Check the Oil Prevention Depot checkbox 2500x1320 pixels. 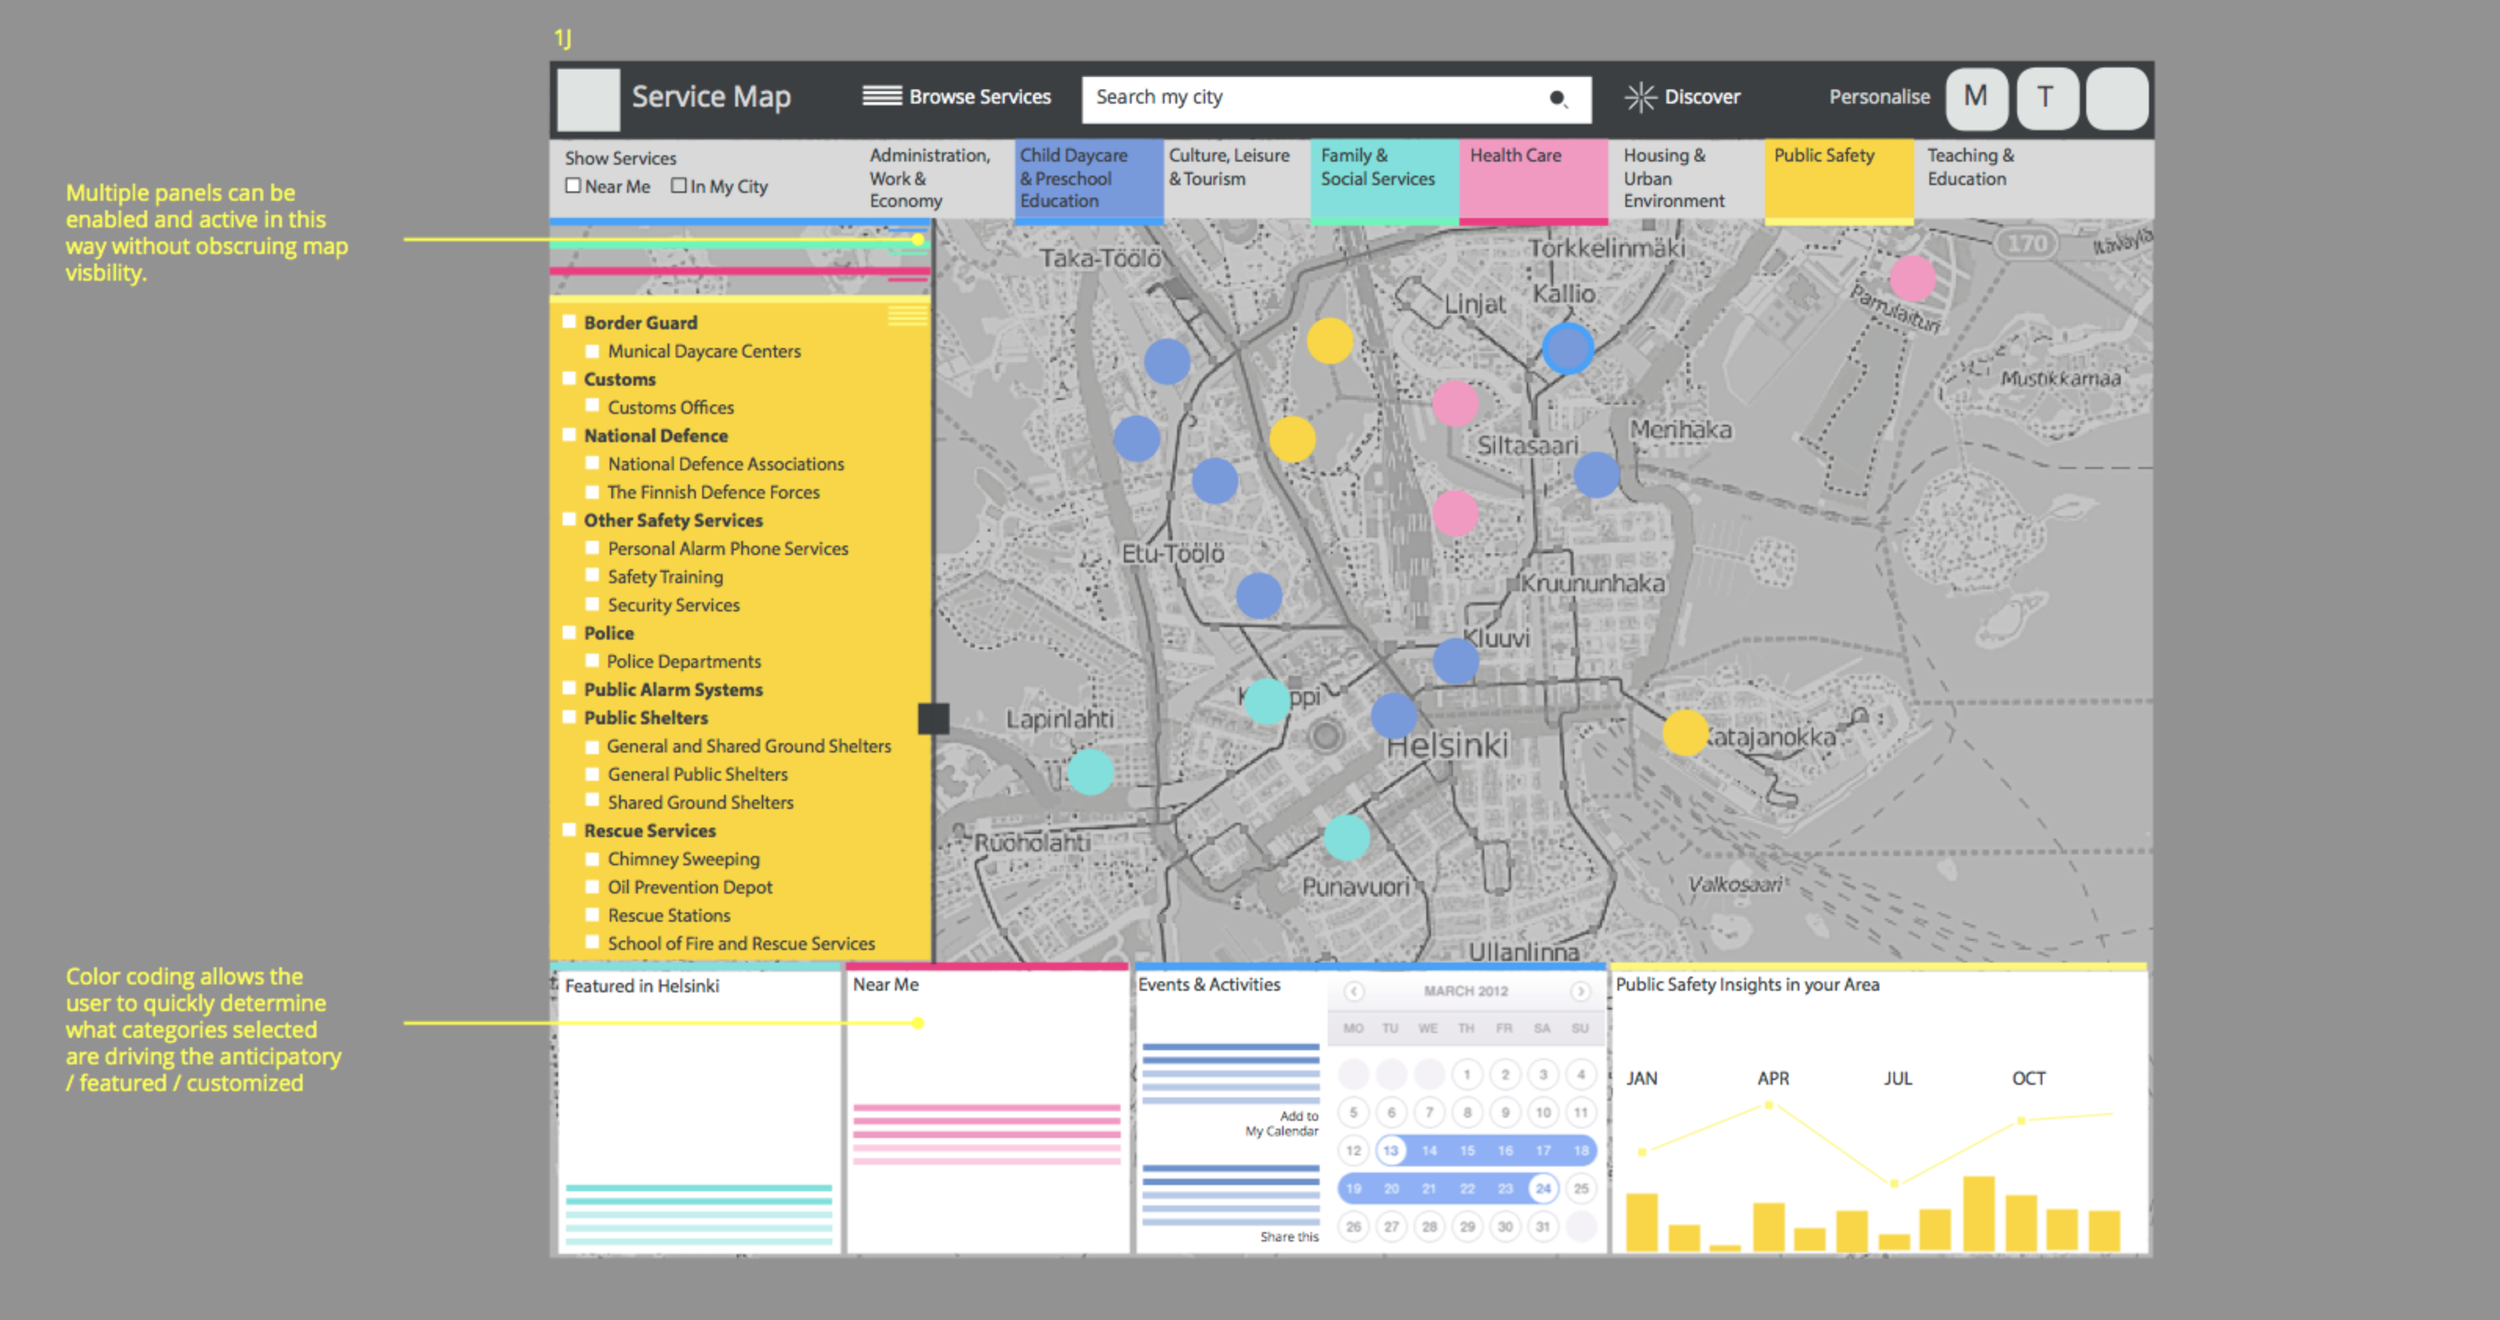click(592, 885)
